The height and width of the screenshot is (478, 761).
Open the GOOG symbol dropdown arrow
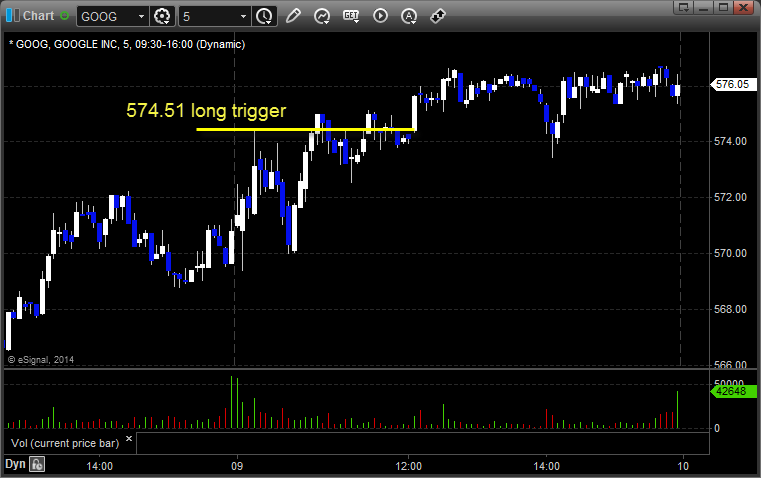(141, 16)
